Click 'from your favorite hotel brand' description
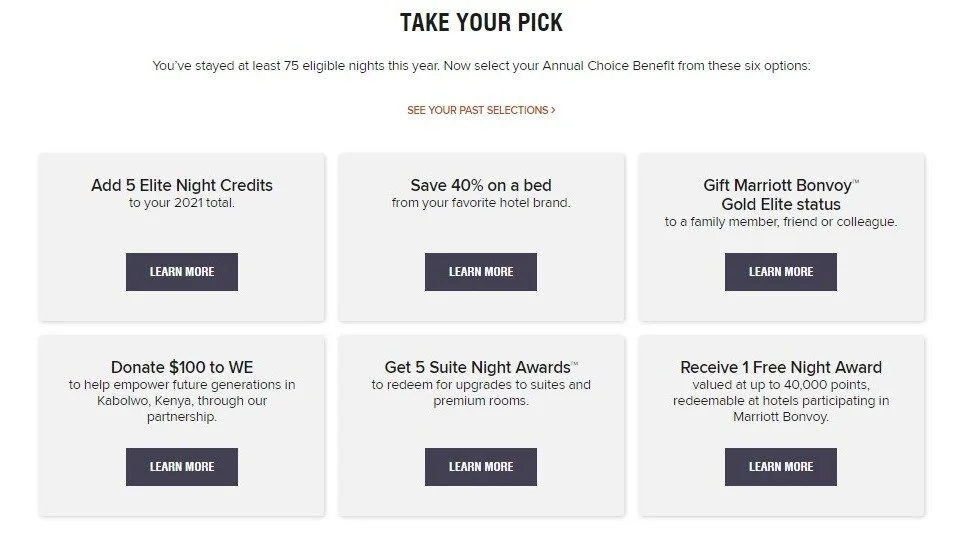The image size is (960, 553). 480,203
